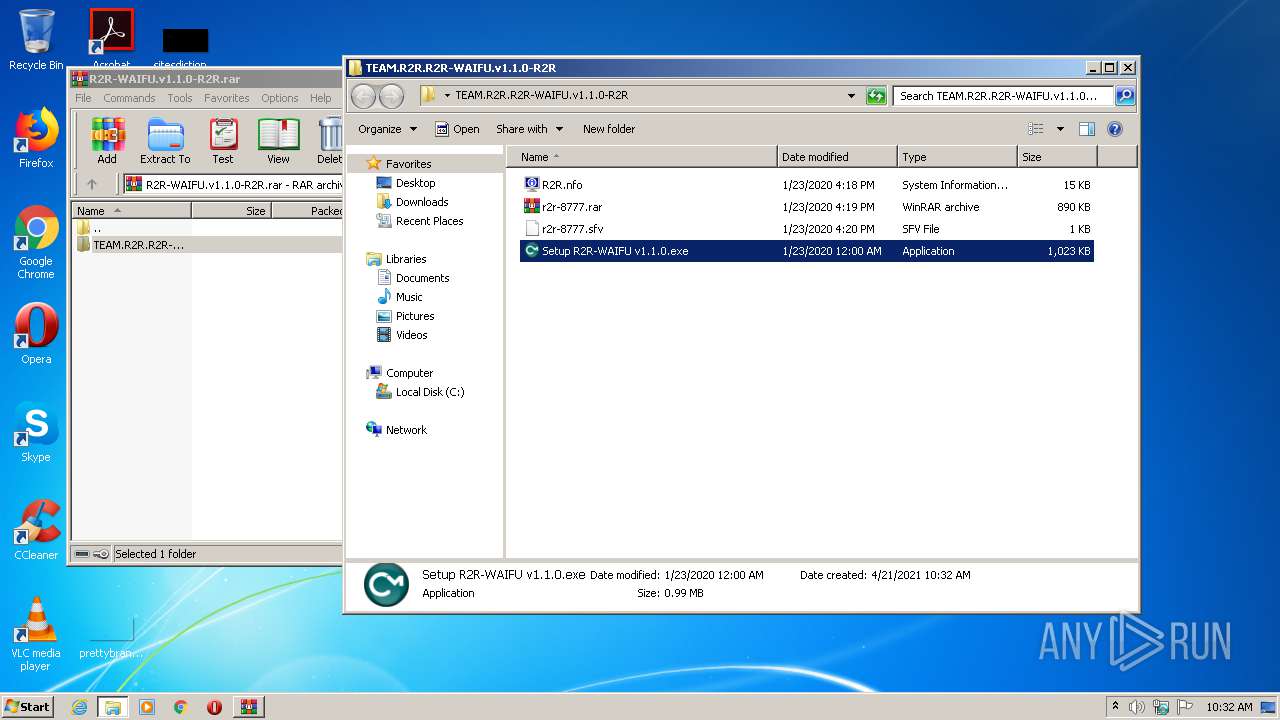1280x720 pixels.
Task: Click the New folder button
Action: point(608,129)
